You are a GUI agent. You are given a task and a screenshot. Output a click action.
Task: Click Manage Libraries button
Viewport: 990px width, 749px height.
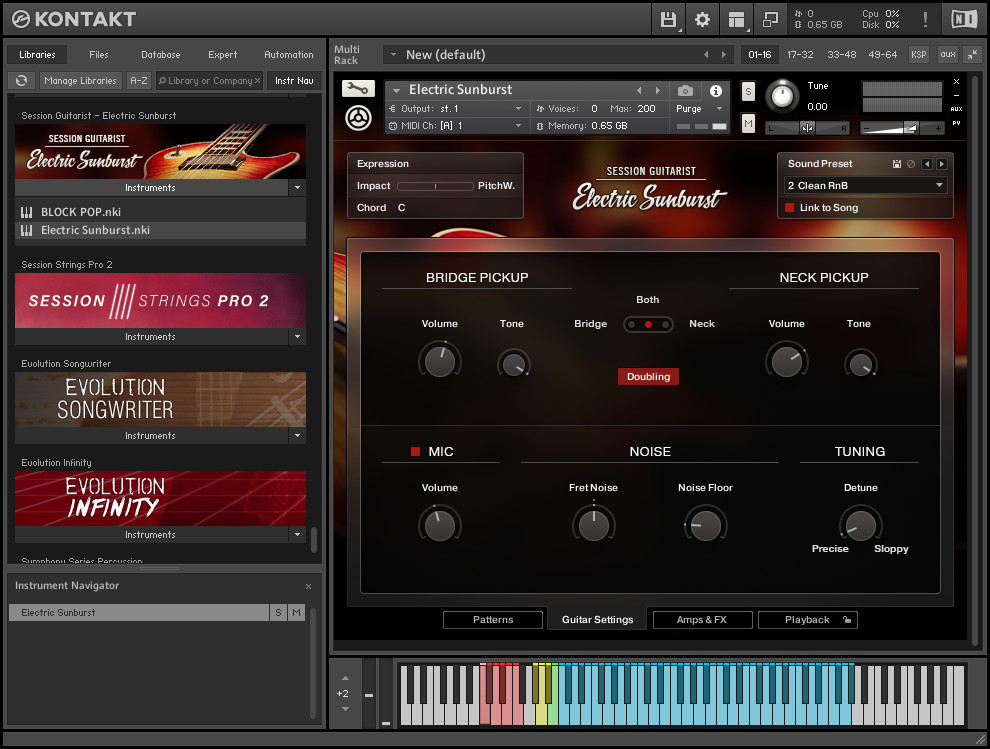click(x=80, y=81)
